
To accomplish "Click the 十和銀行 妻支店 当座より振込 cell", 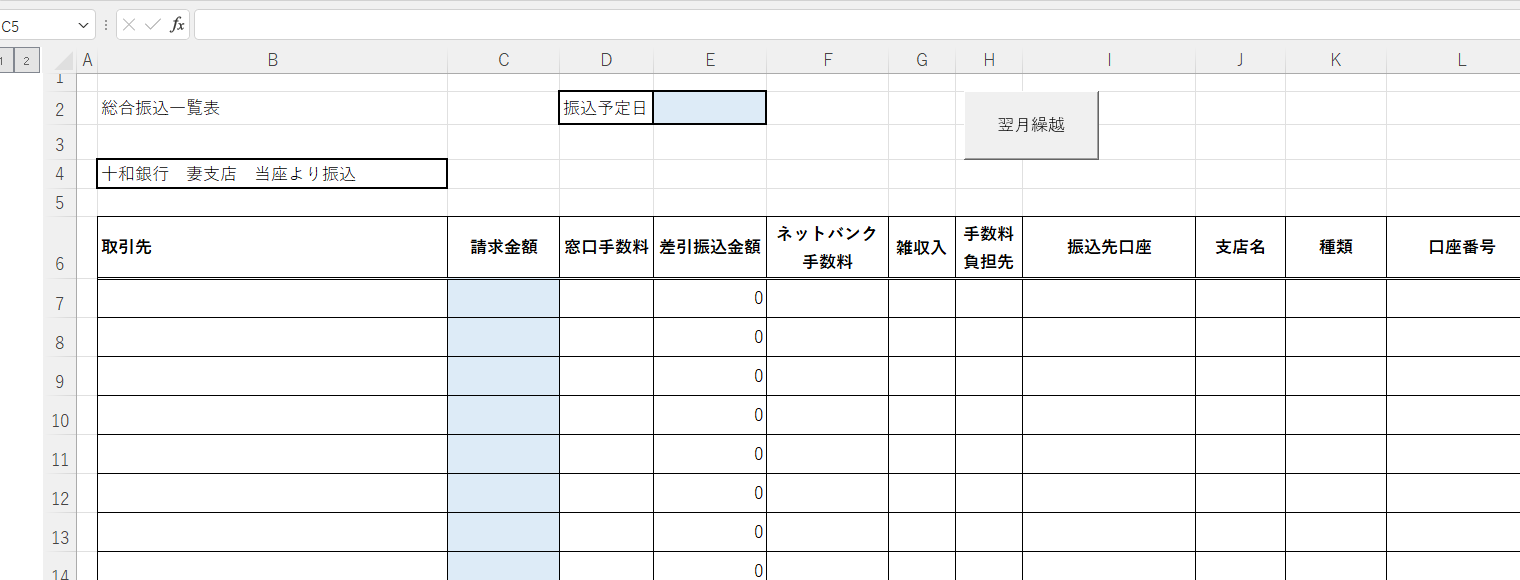I will [272, 174].
